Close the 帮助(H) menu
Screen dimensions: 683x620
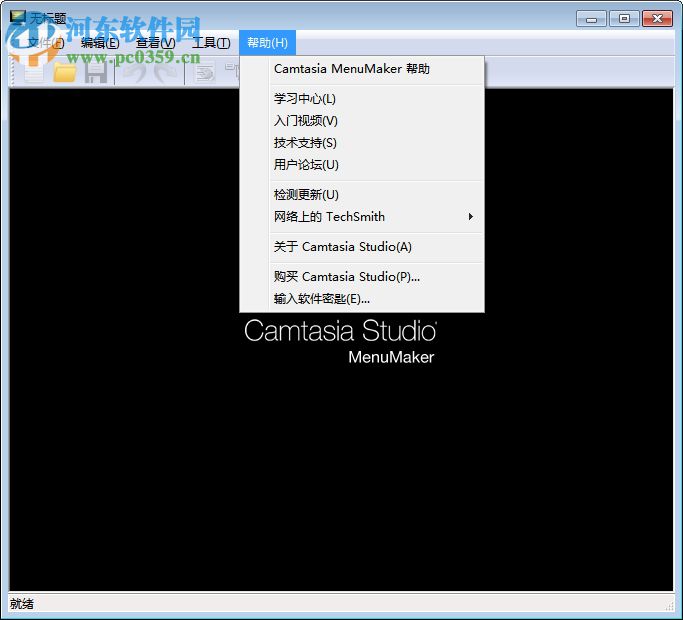(x=267, y=43)
